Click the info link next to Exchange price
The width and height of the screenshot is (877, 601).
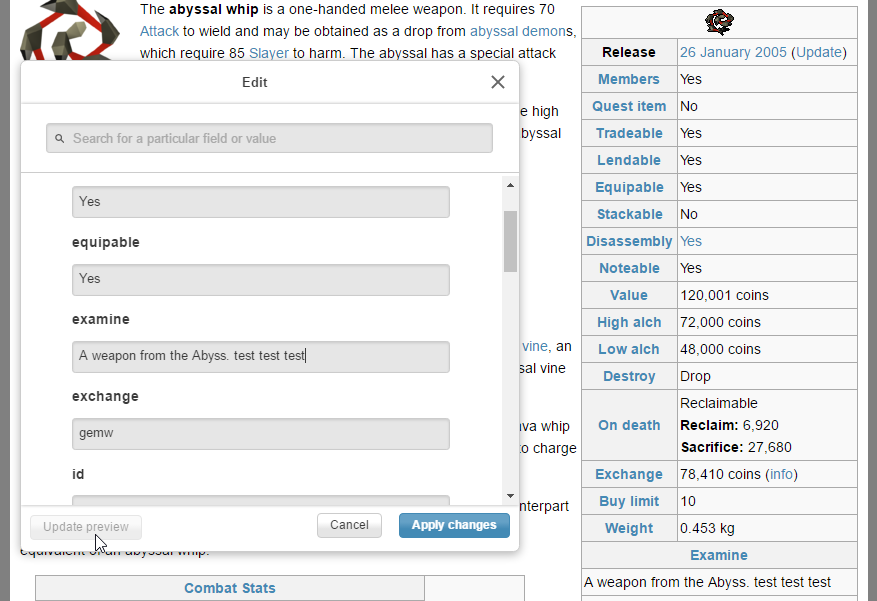click(x=781, y=474)
